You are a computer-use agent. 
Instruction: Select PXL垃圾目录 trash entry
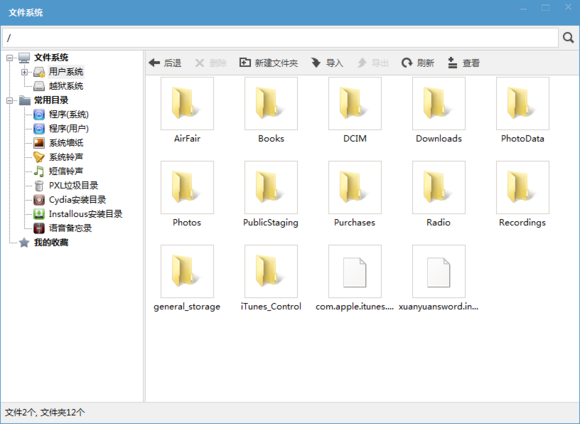[73, 185]
